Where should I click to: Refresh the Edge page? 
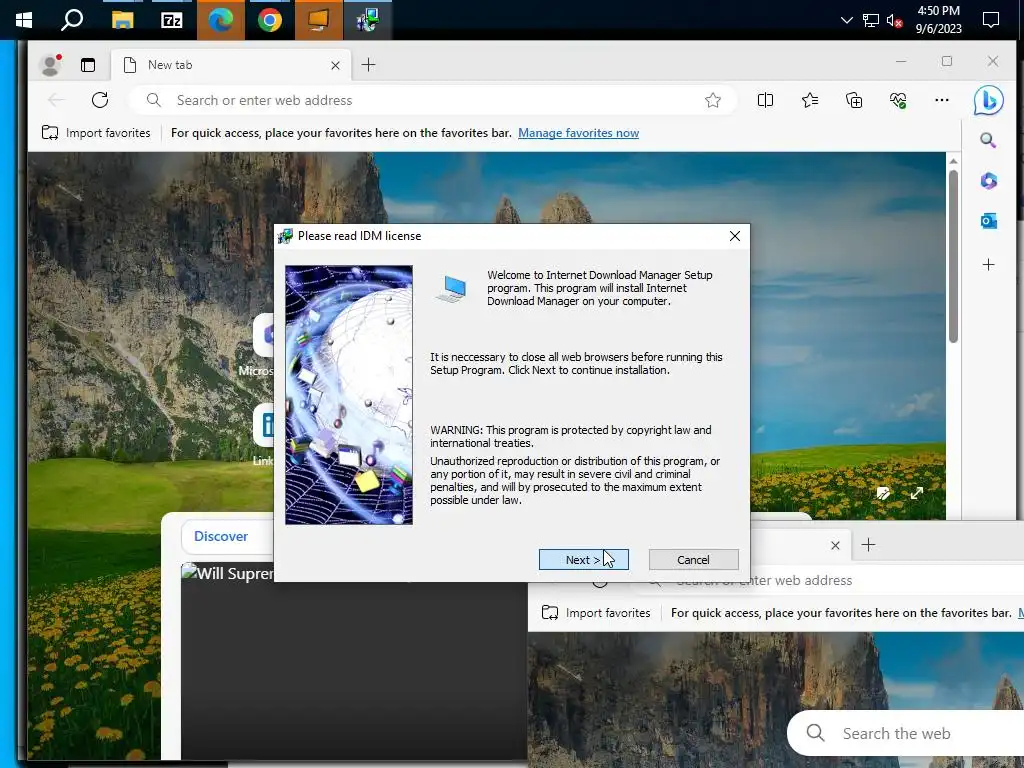100,100
